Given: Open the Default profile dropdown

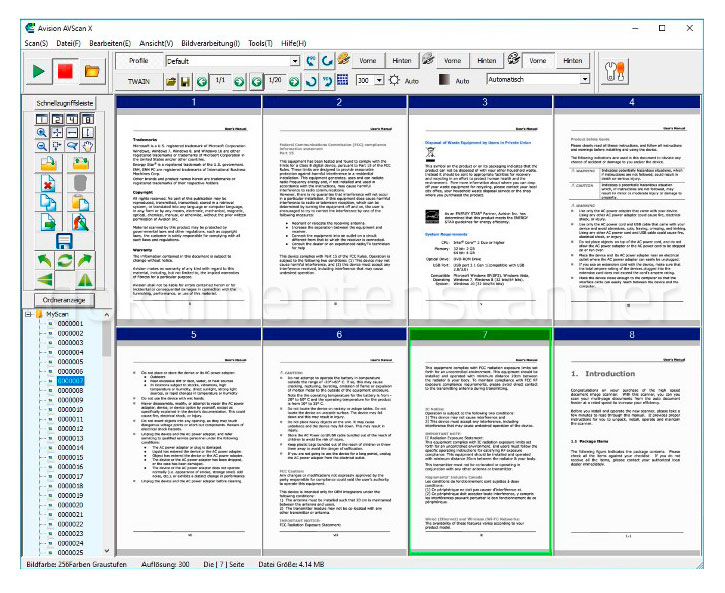Looking at the screenshot, I should (x=295, y=61).
